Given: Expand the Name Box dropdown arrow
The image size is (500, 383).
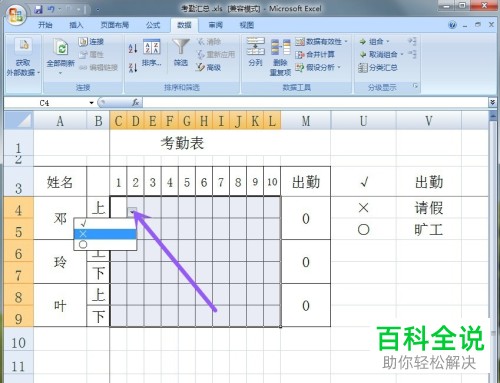Looking at the screenshot, I should 91,103.
